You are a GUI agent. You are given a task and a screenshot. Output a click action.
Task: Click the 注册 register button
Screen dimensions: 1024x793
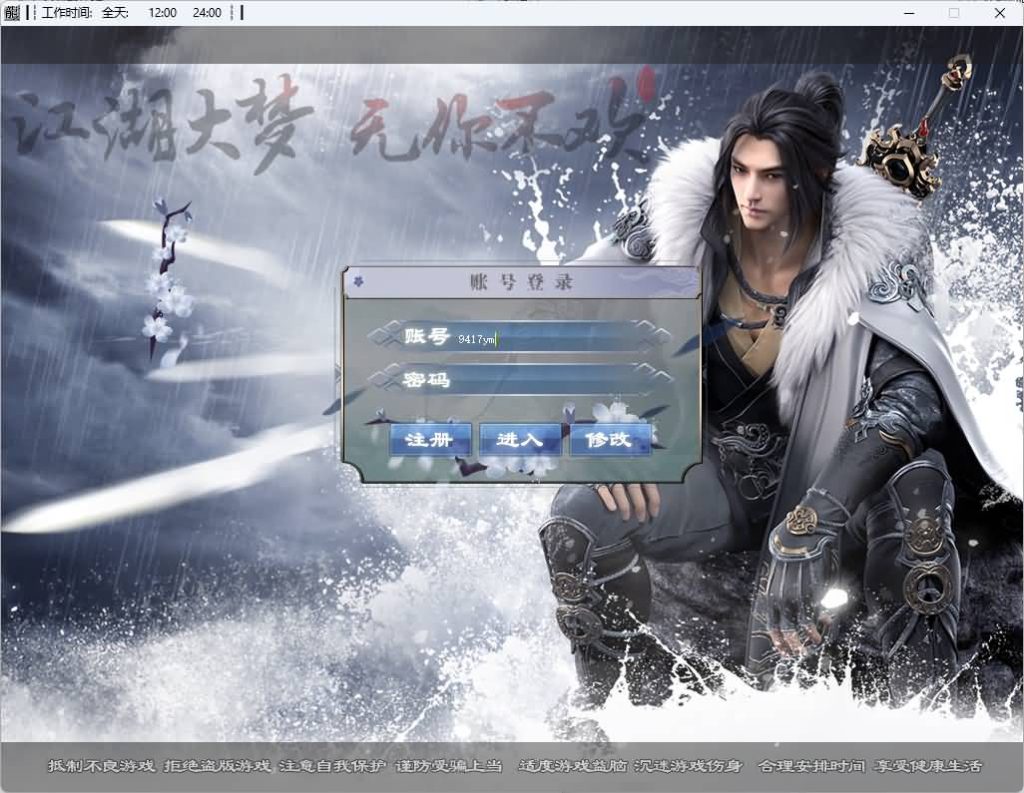[x=430, y=440]
